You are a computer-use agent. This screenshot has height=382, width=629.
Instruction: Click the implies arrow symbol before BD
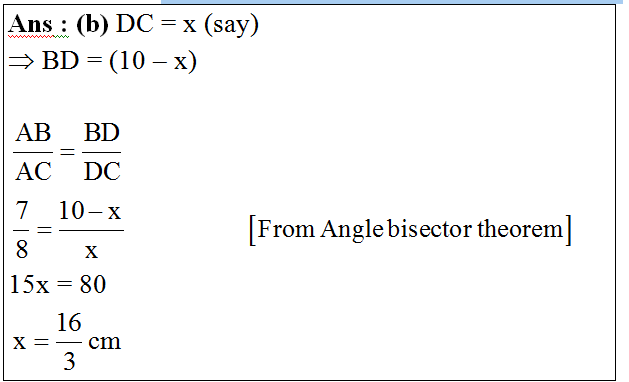21,62
